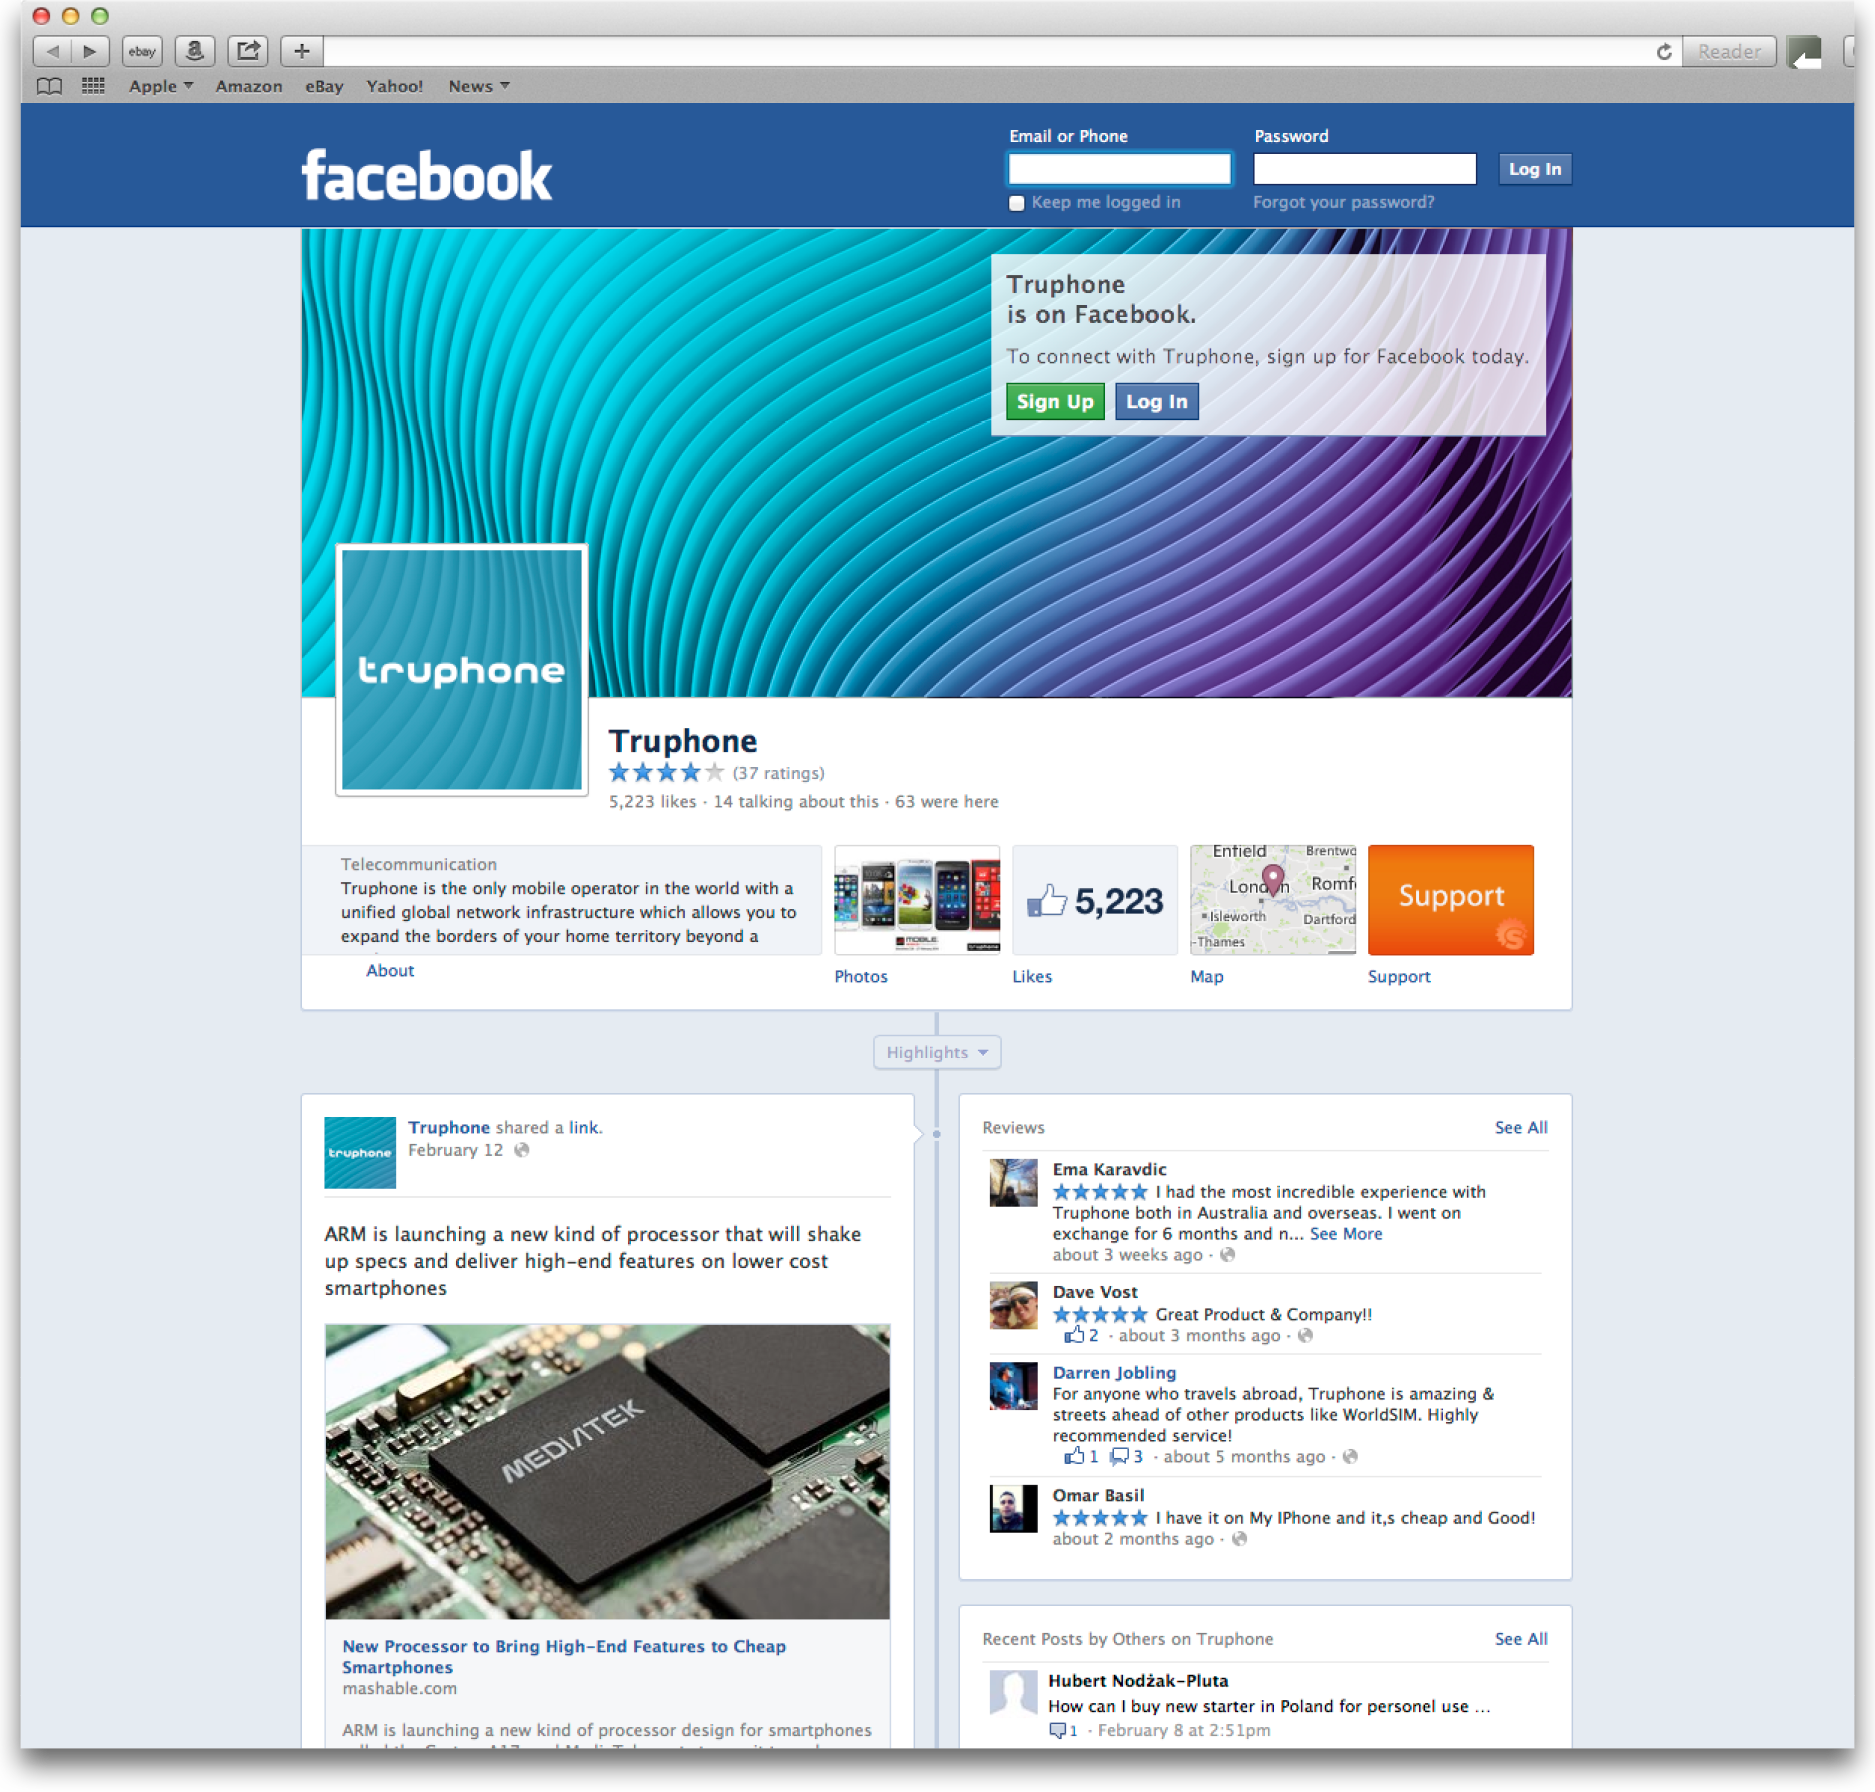This screenshot has width=1875, height=1792.
Task: Expand the News bookmarks dropdown
Action: point(479,86)
